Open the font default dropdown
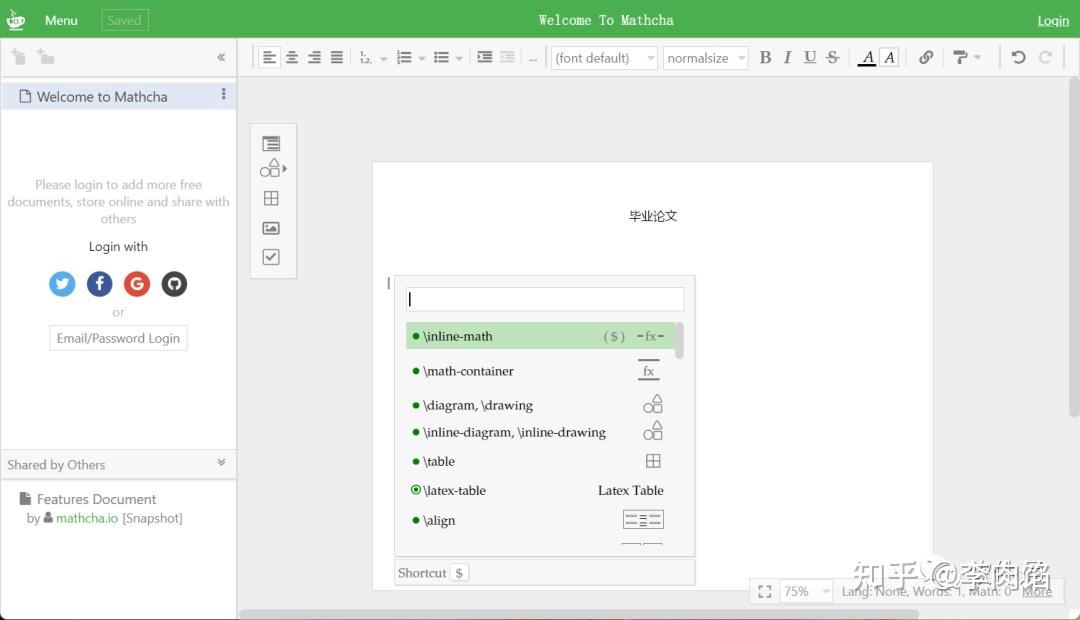 604,58
